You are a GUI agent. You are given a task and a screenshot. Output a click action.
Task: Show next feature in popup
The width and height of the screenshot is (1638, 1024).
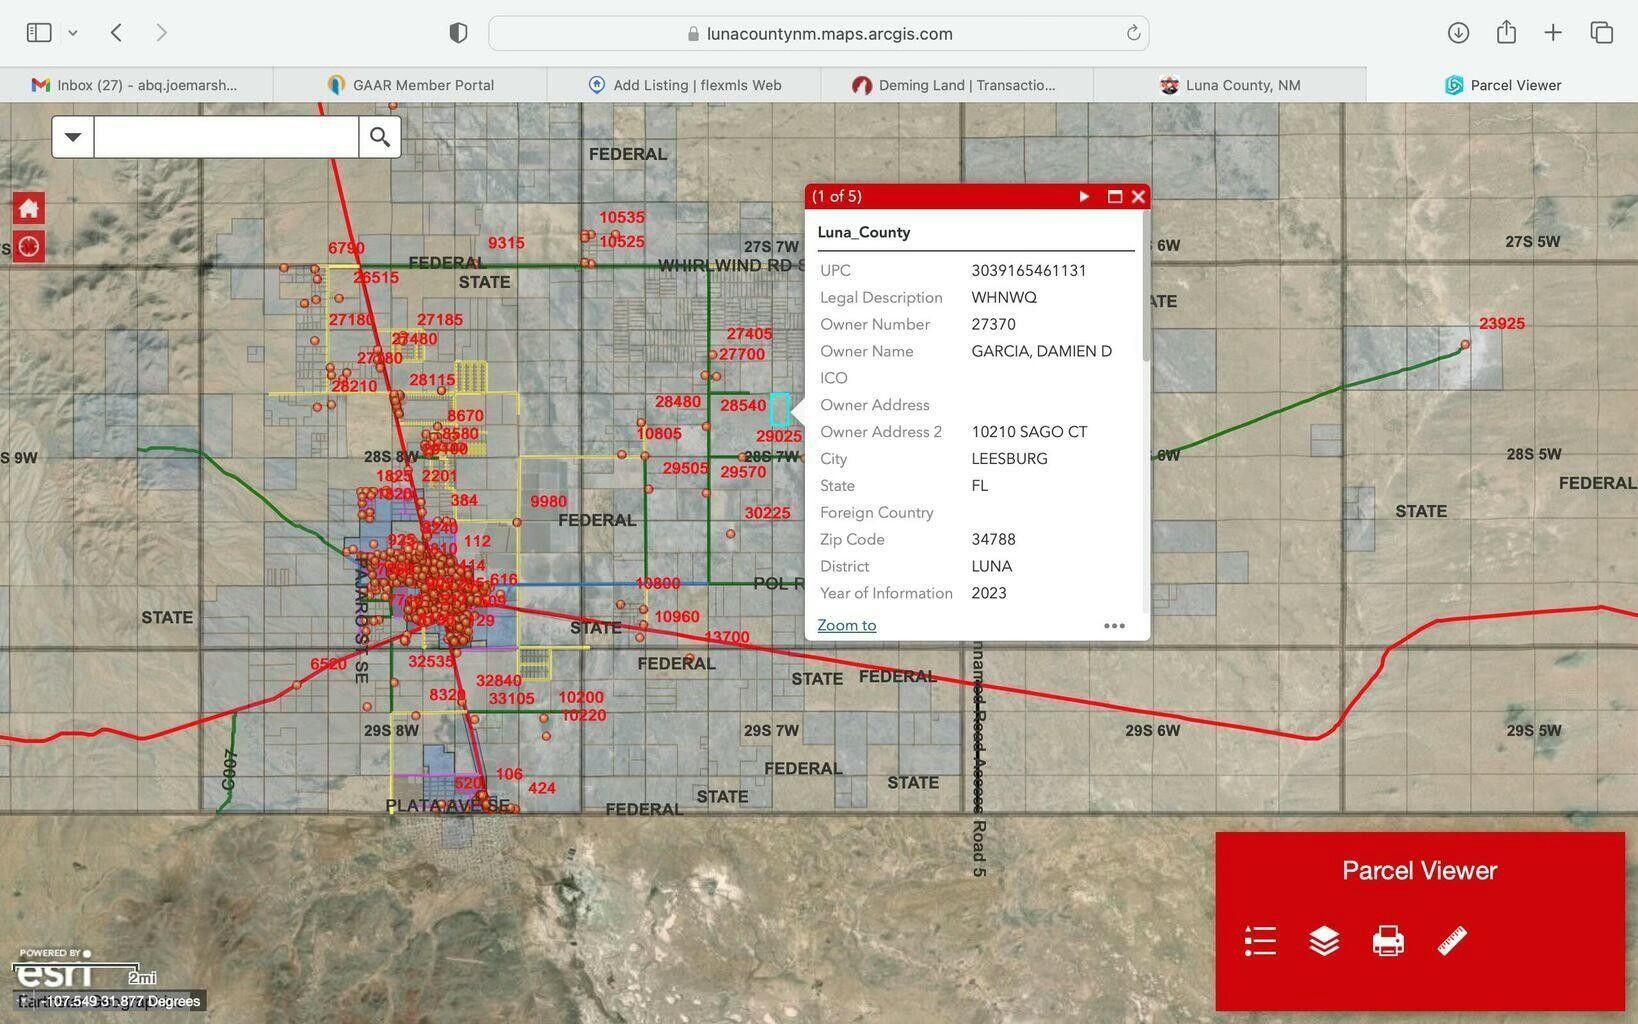point(1084,196)
